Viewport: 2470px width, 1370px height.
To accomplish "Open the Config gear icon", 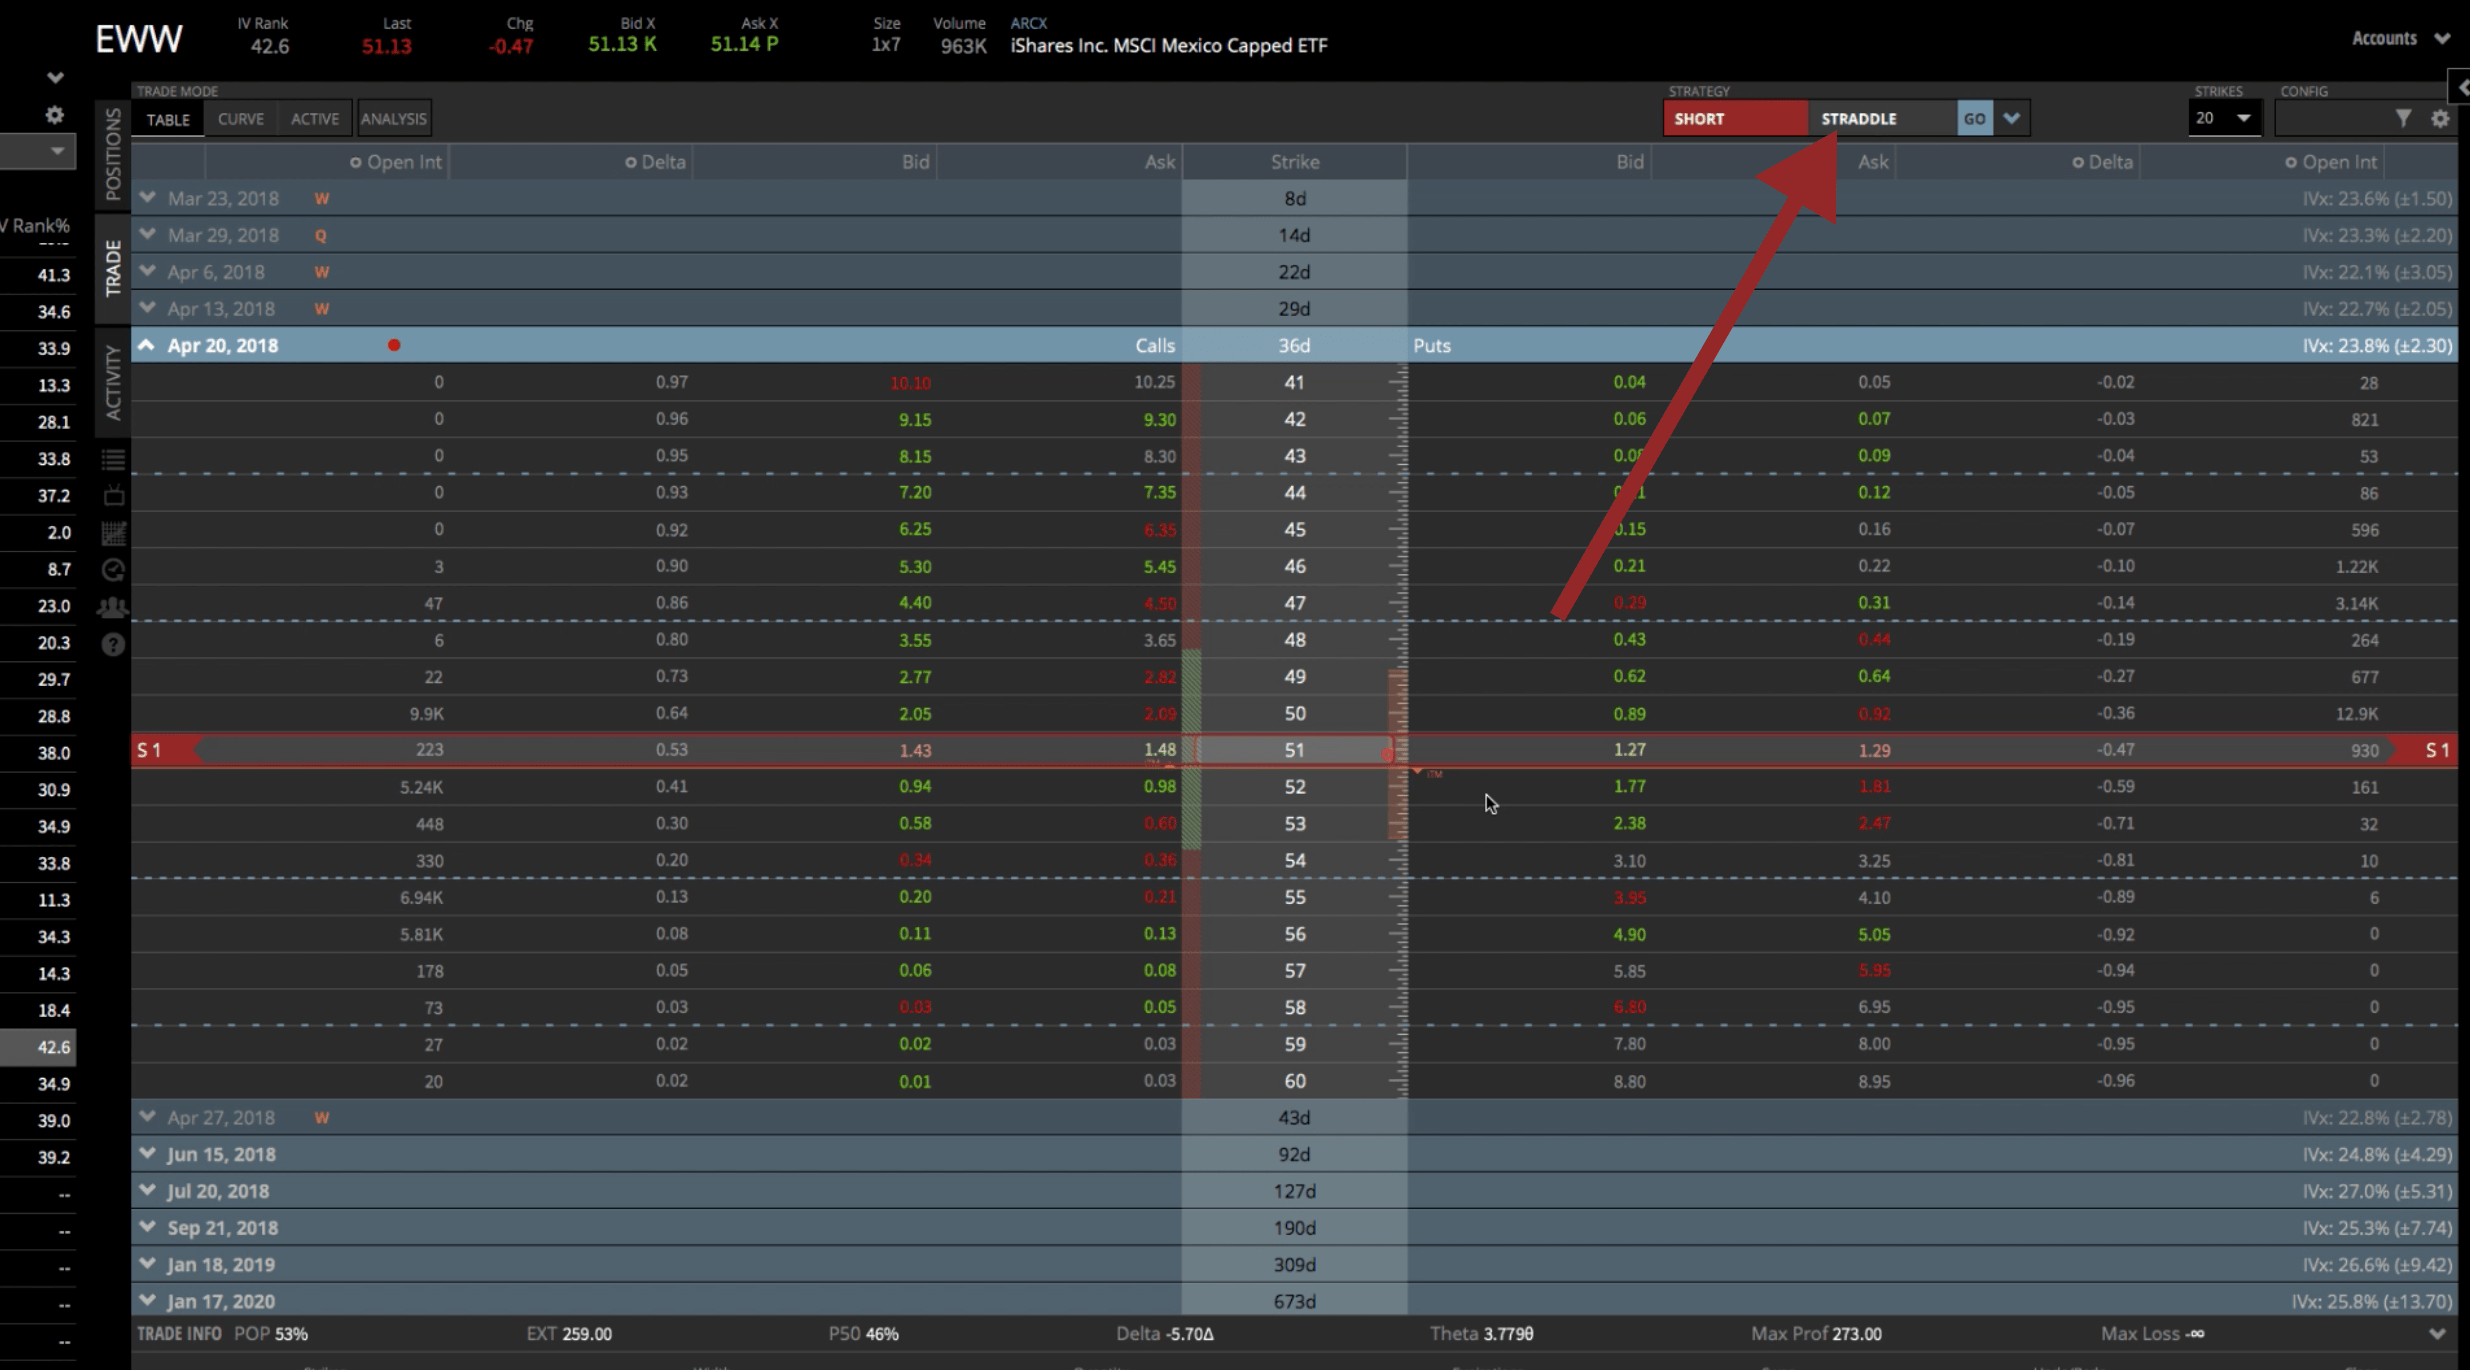I will (2440, 118).
